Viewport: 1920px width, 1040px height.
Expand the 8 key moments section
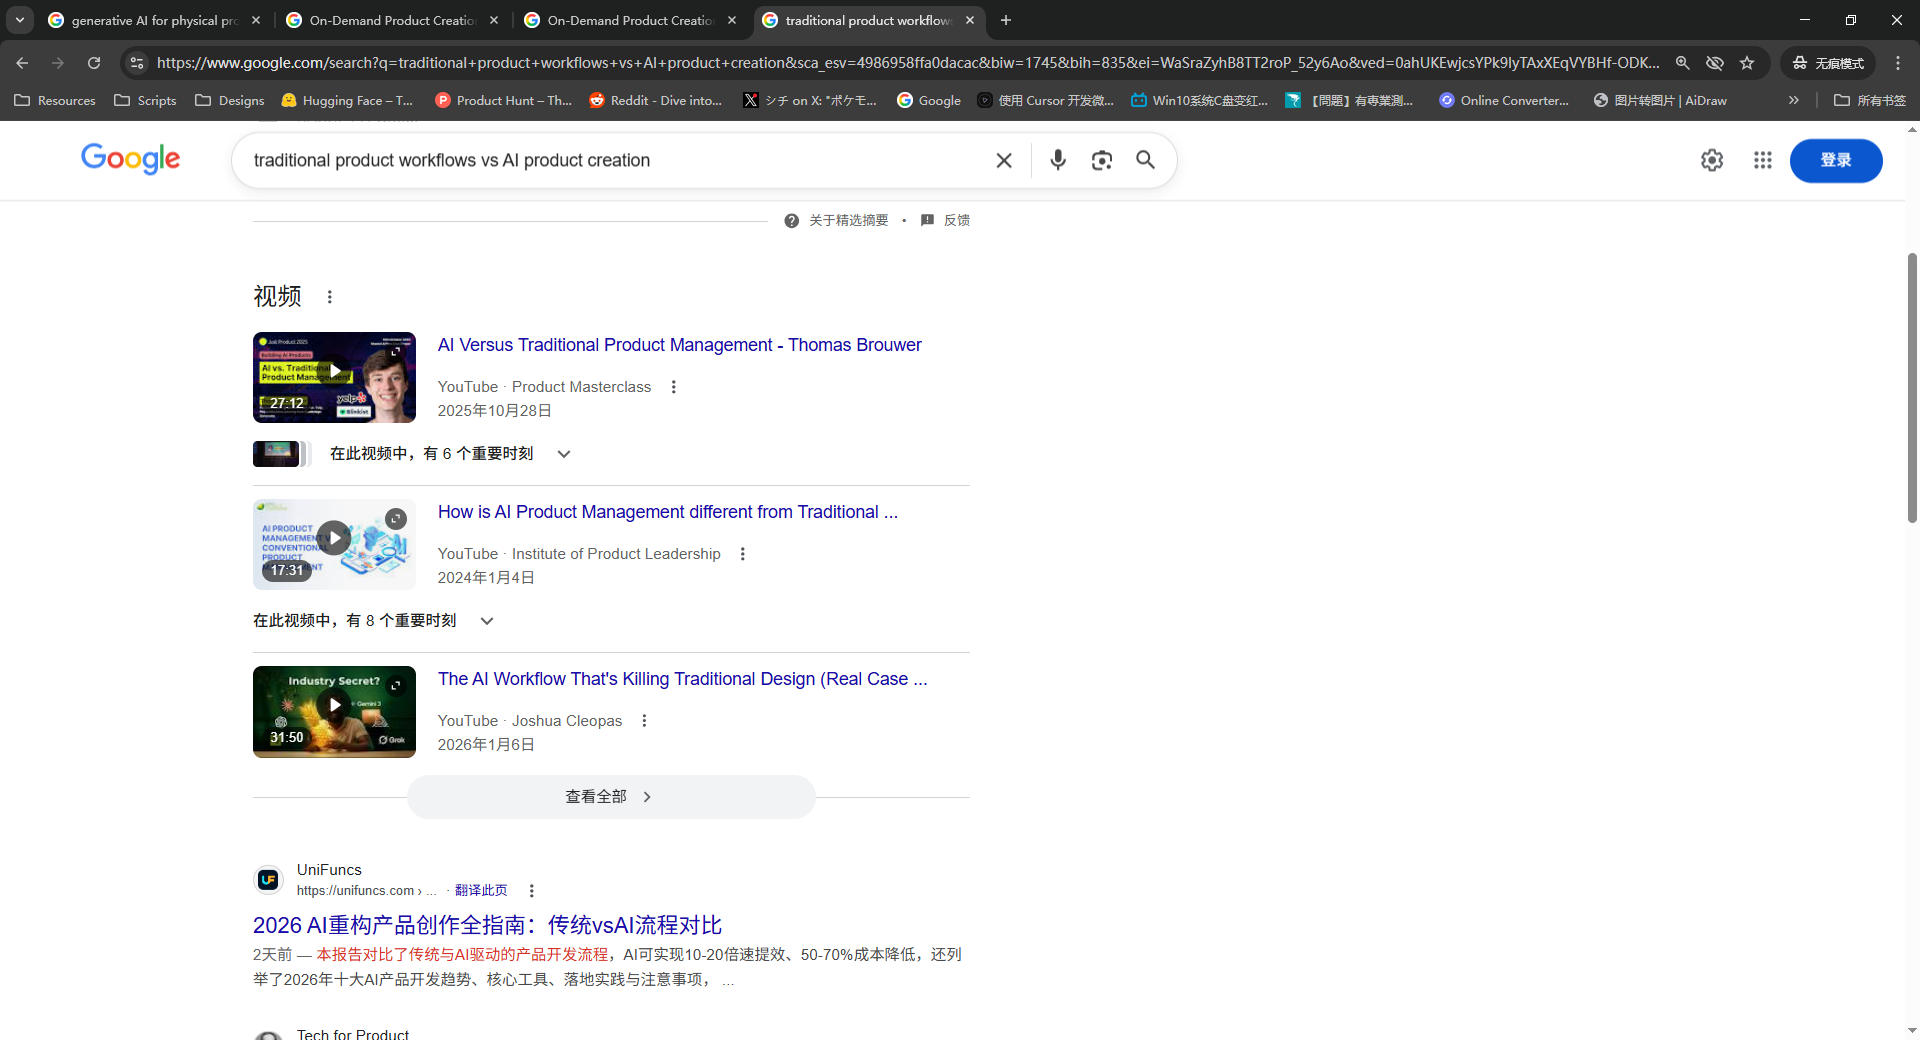[x=486, y=620]
